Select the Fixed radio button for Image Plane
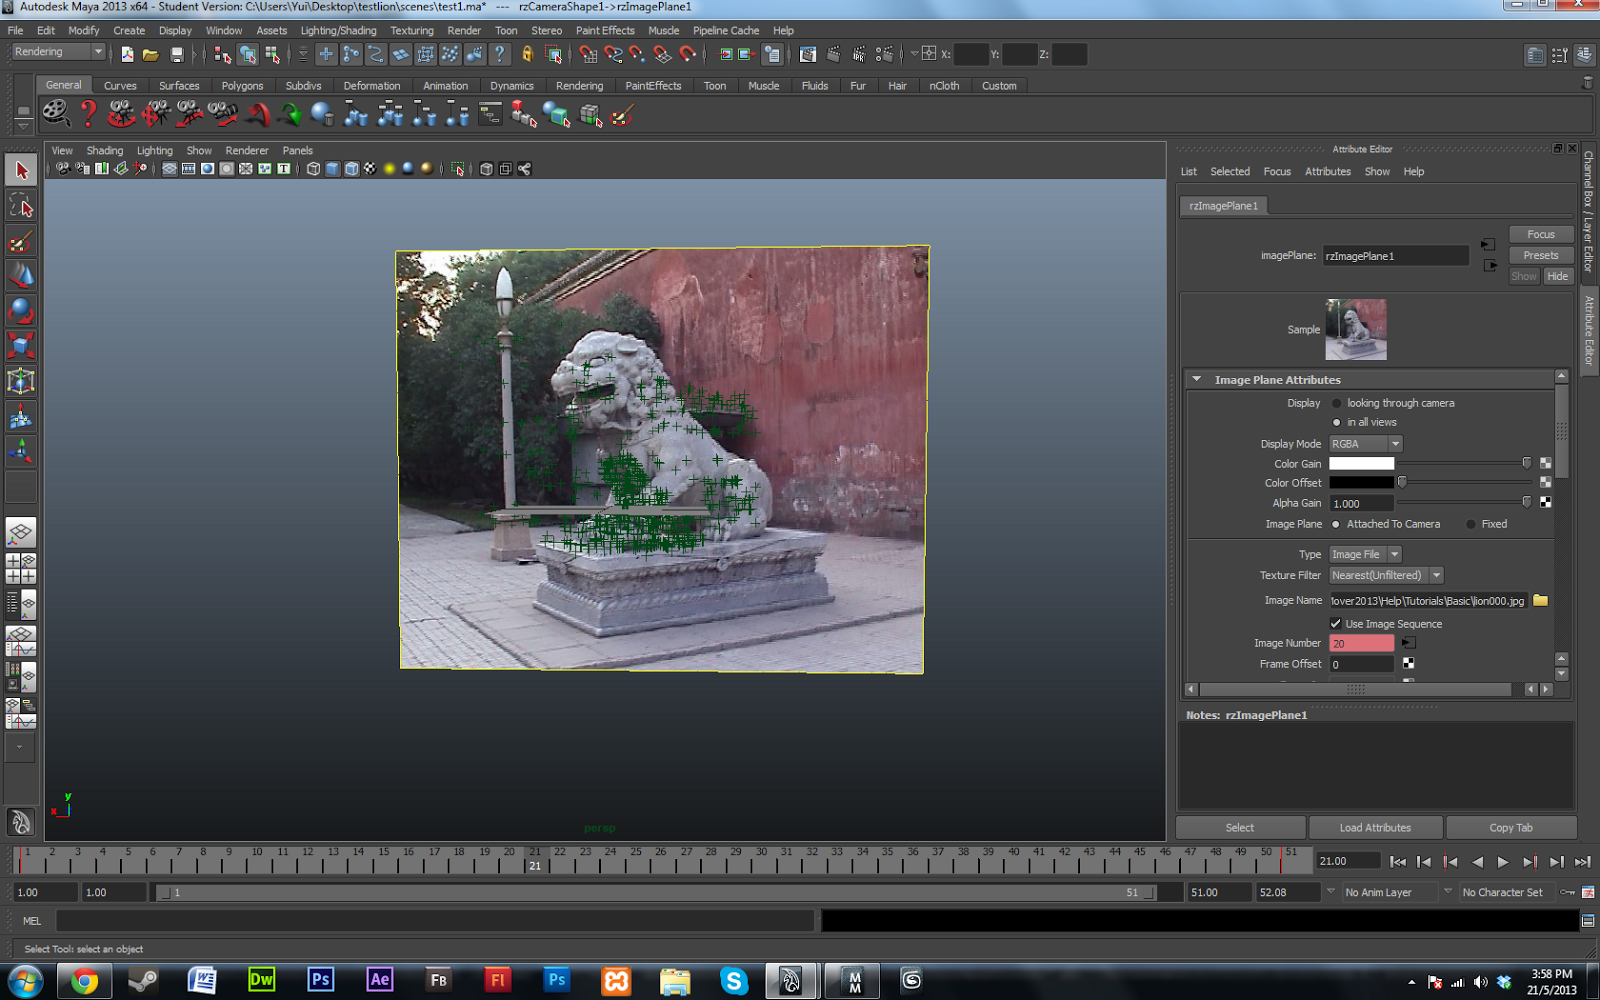Image resolution: width=1600 pixels, height=1000 pixels. [x=1470, y=523]
